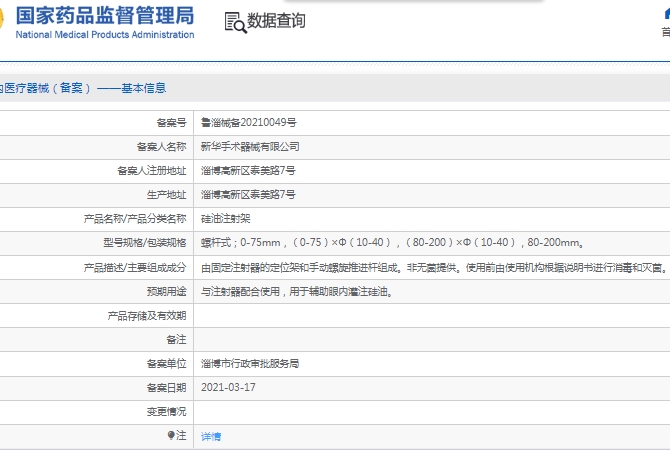Click the 国家药品监督管理局 logo text

105,15
